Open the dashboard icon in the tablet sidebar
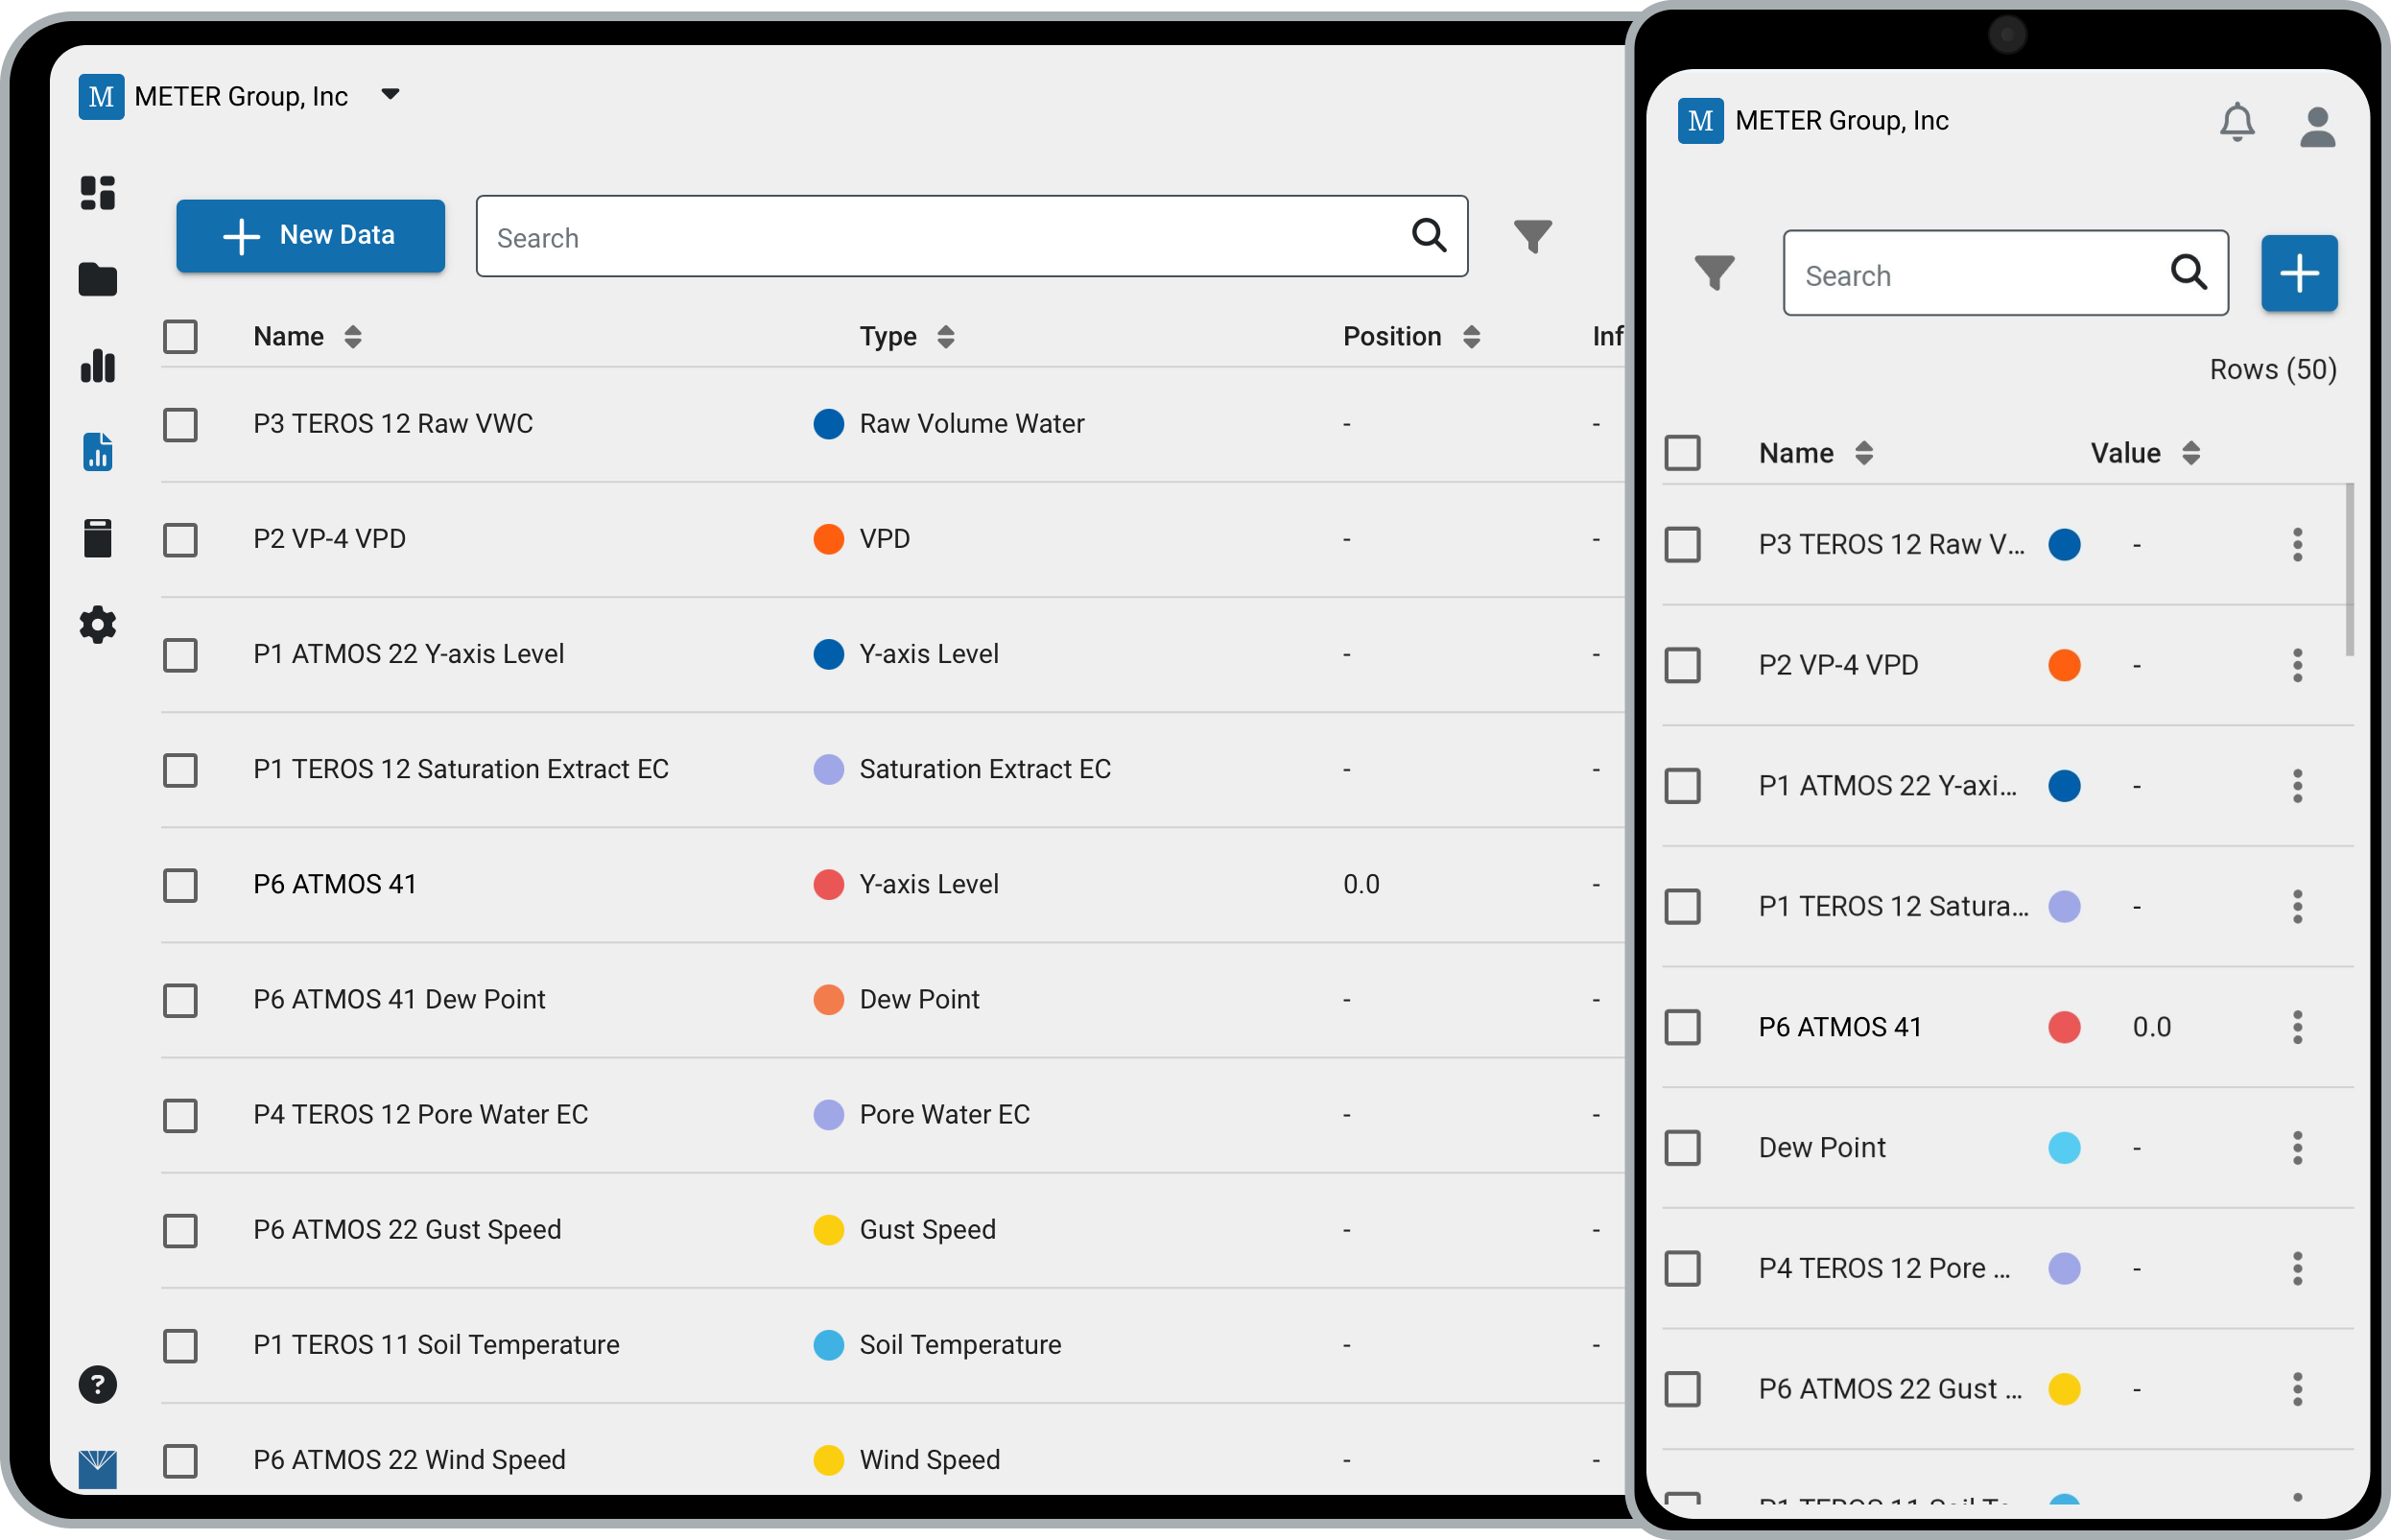2391x1540 pixels. (x=98, y=192)
